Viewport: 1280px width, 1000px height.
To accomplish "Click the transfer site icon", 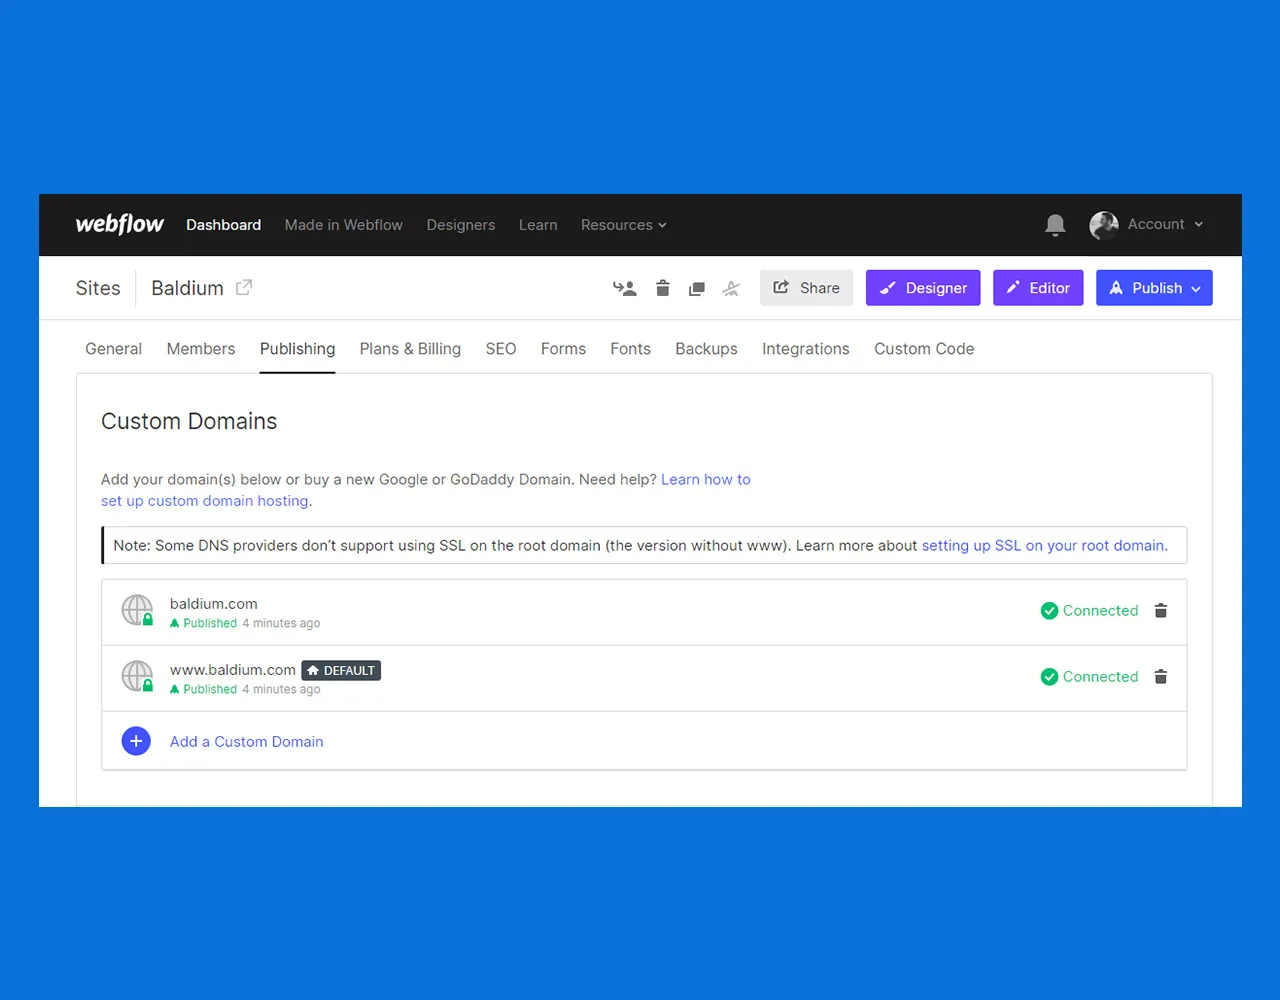I will (625, 288).
